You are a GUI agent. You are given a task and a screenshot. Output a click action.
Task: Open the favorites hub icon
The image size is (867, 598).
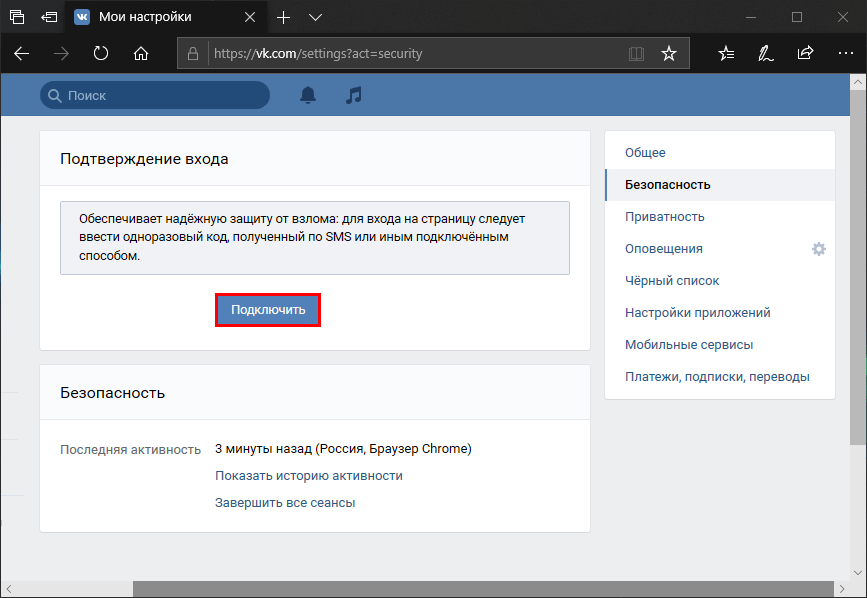click(x=727, y=54)
